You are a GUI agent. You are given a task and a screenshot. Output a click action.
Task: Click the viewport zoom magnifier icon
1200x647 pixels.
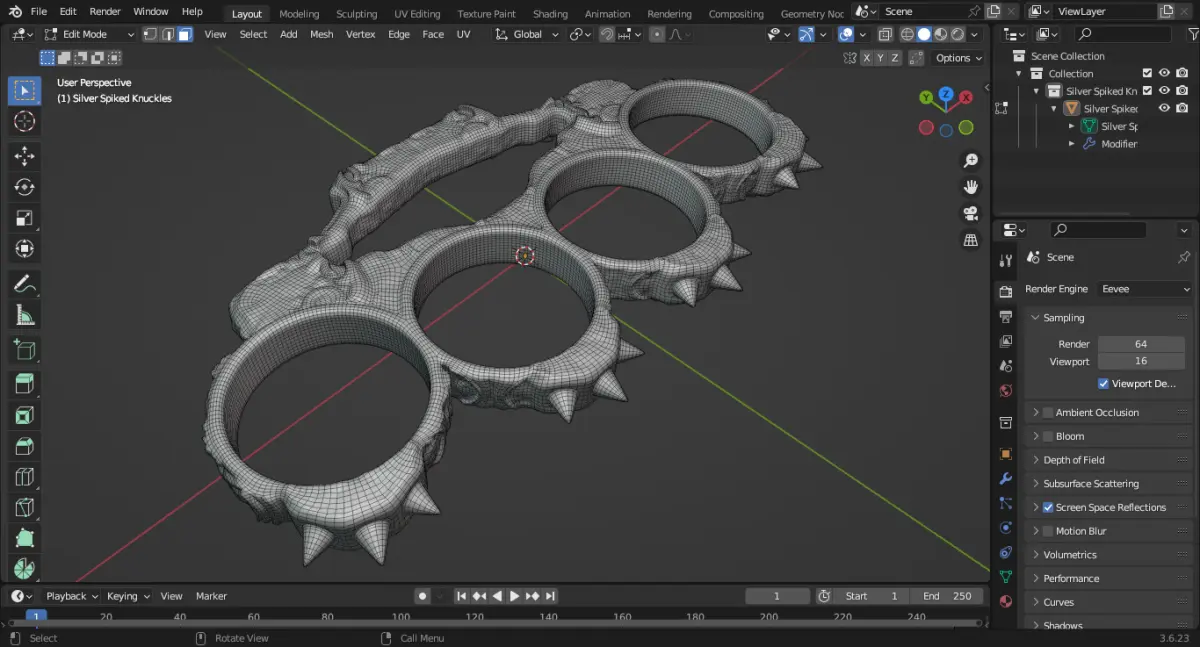tap(970, 161)
